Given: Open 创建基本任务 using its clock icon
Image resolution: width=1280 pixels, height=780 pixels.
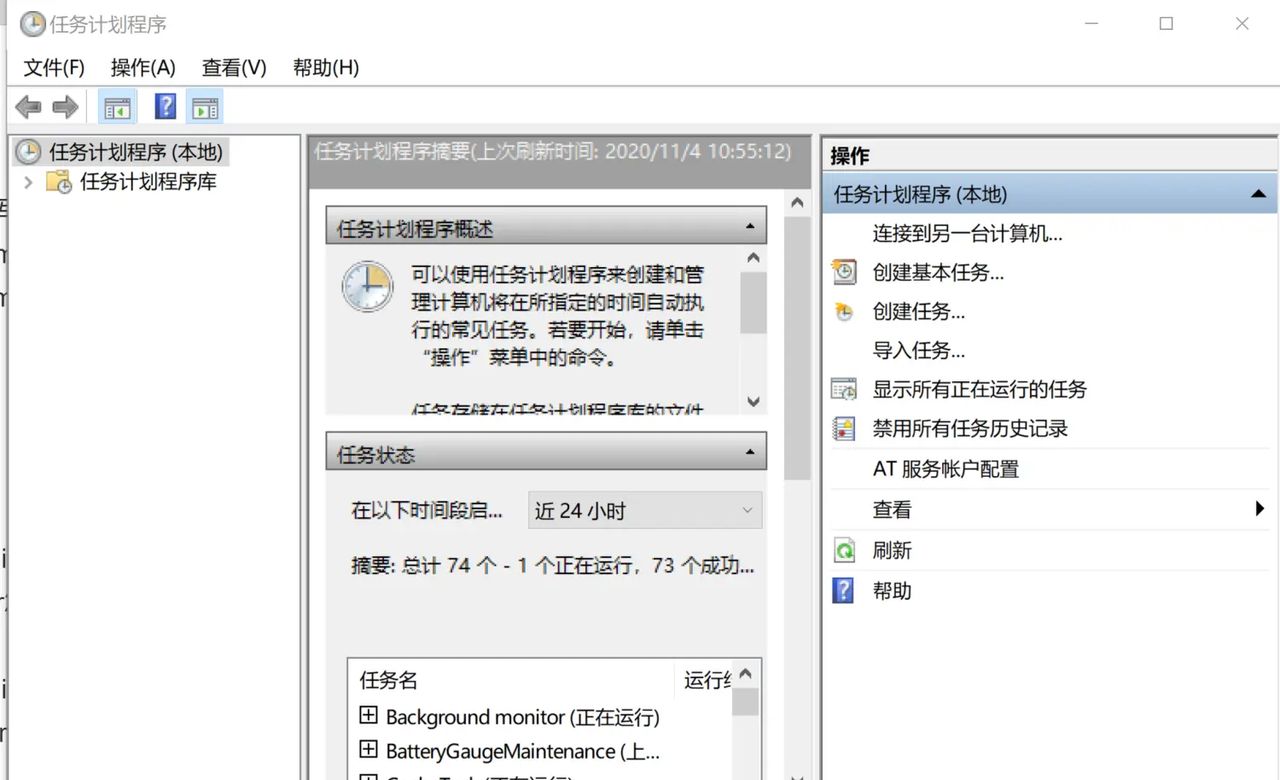Looking at the screenshot, I should (x=843, y=272).
